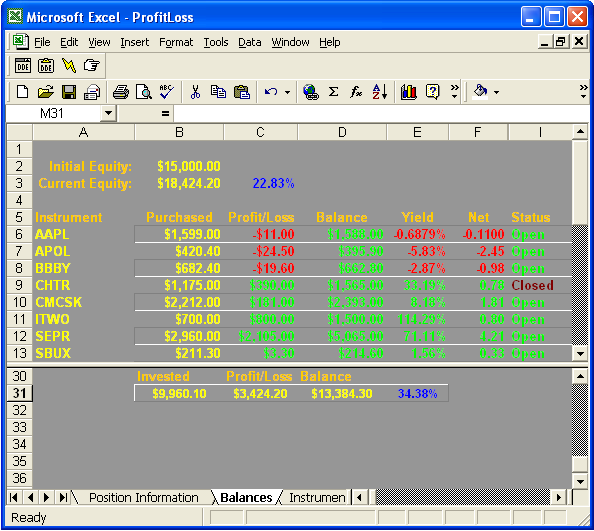Image resolution: width=594 pixels, height=531 pixels.
Task: Cut selection with the scissors icon
Action: pos(195,92)
